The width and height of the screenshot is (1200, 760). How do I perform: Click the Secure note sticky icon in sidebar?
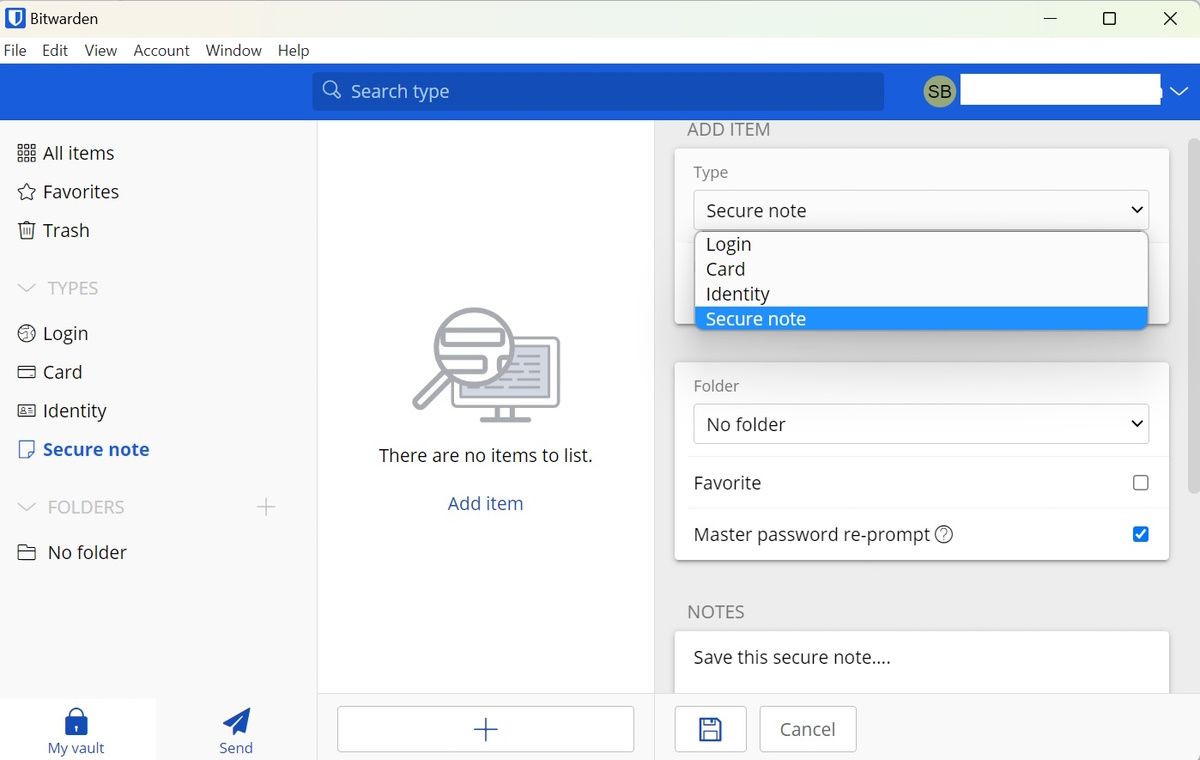(x=26, y=449)
